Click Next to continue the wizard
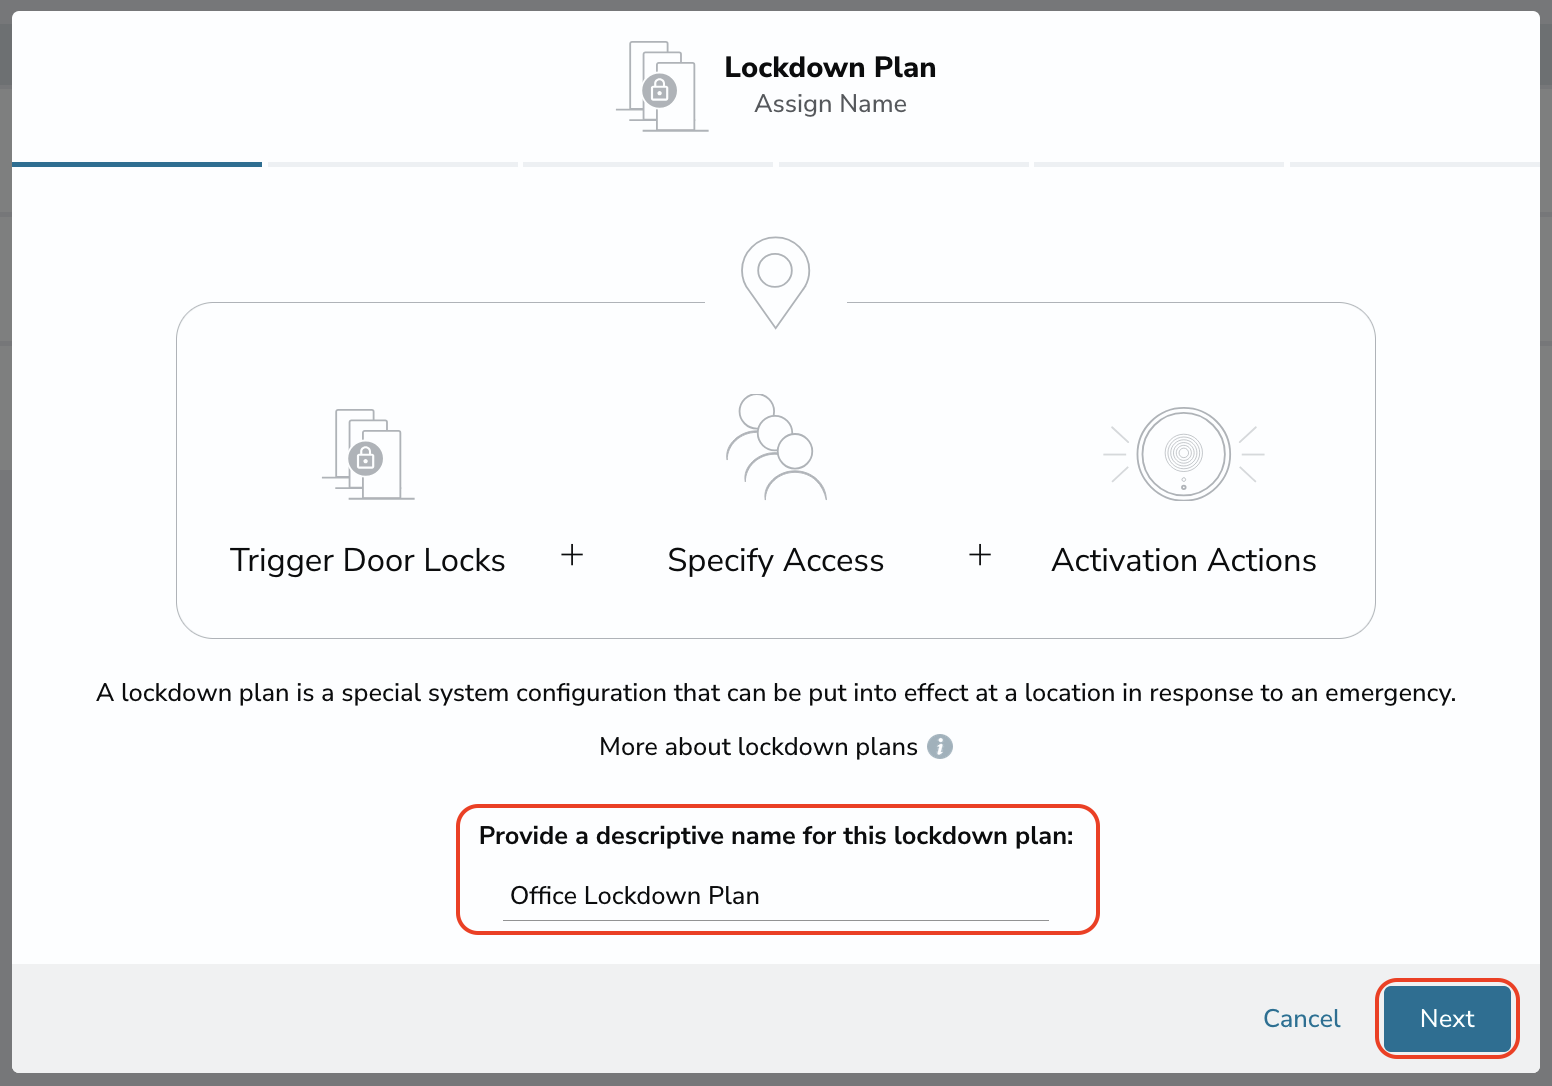 pos(1447,1018)
